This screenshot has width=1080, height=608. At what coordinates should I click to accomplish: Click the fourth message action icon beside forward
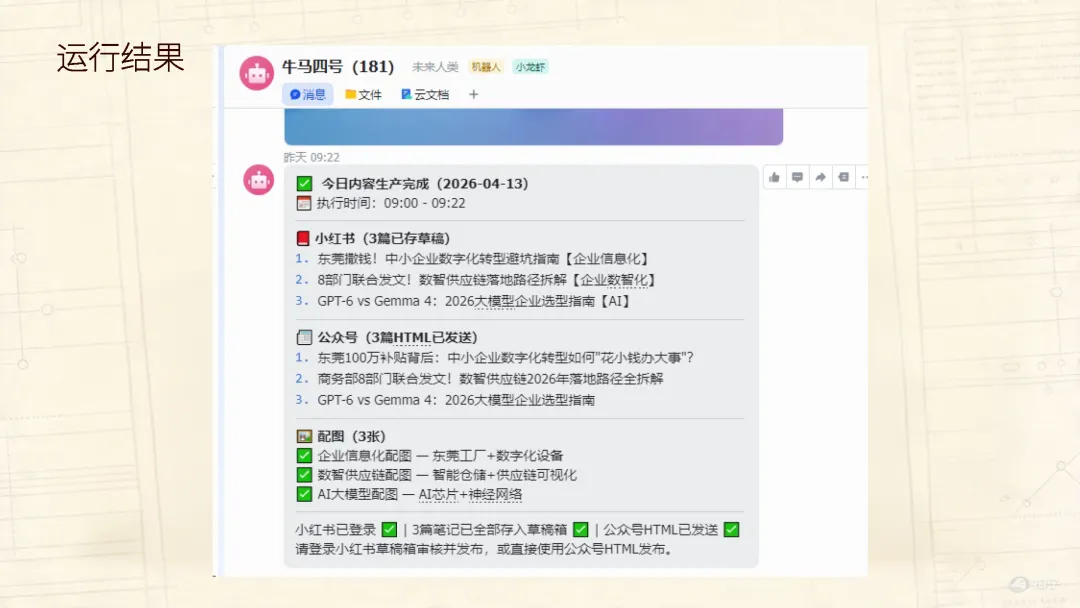[x=844, y=178]
